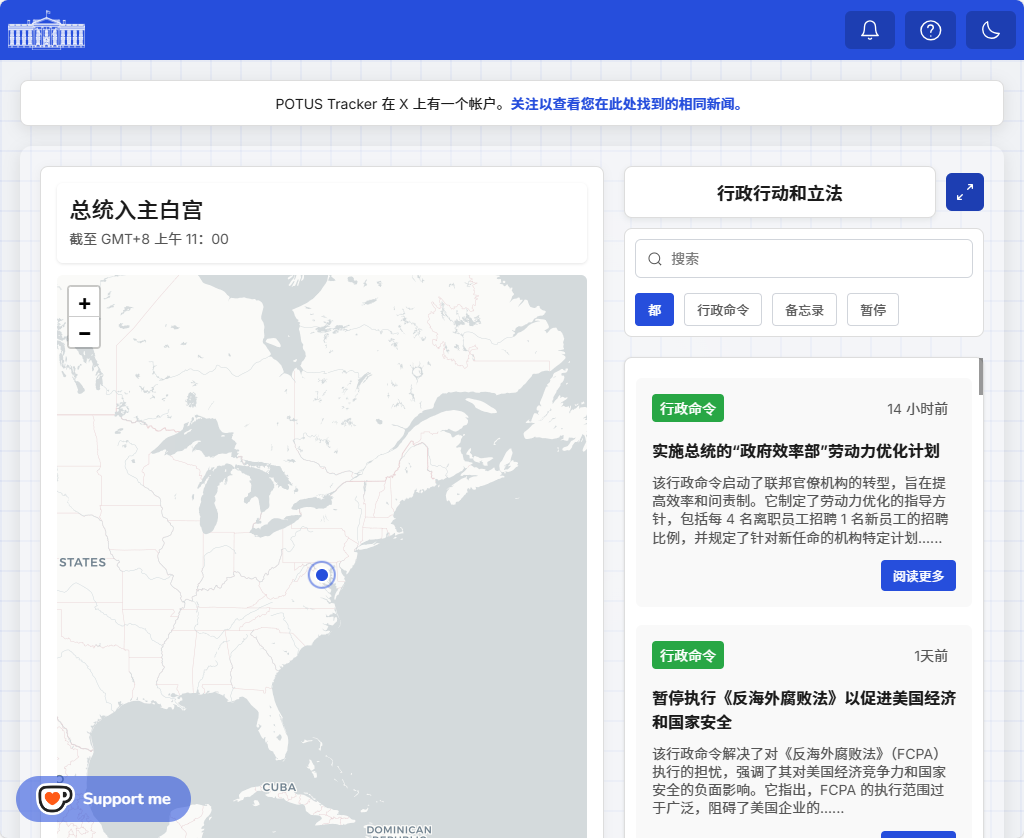The height and width of the screenshot is (838, 1024).
Task: Expand the 行政行动和立法 panel to fullscreen
Action: (965, 192)
